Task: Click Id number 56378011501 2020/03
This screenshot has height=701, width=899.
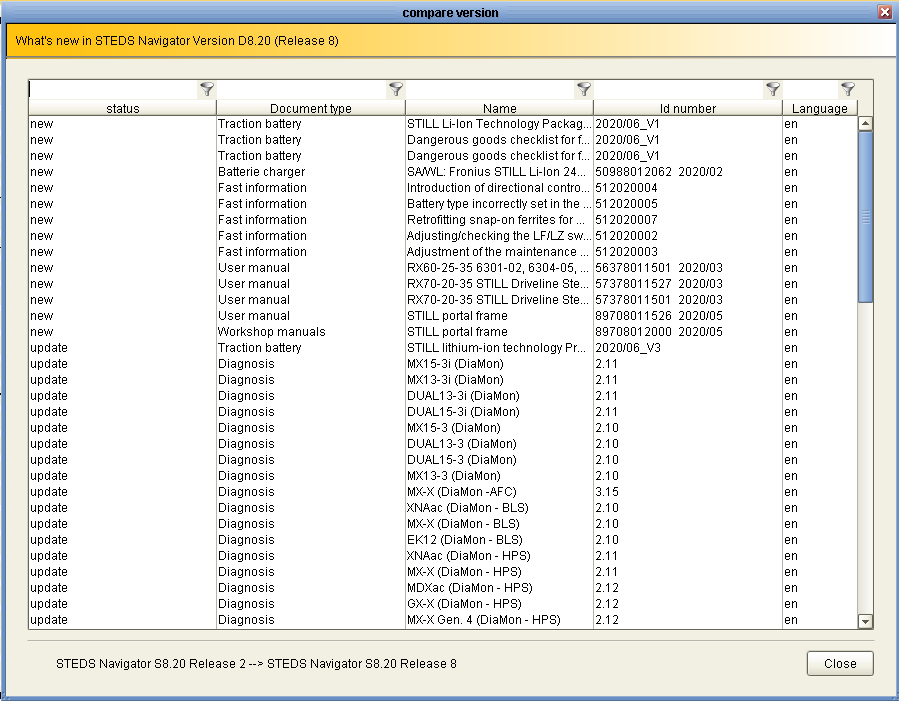Action: coord(659,268)
